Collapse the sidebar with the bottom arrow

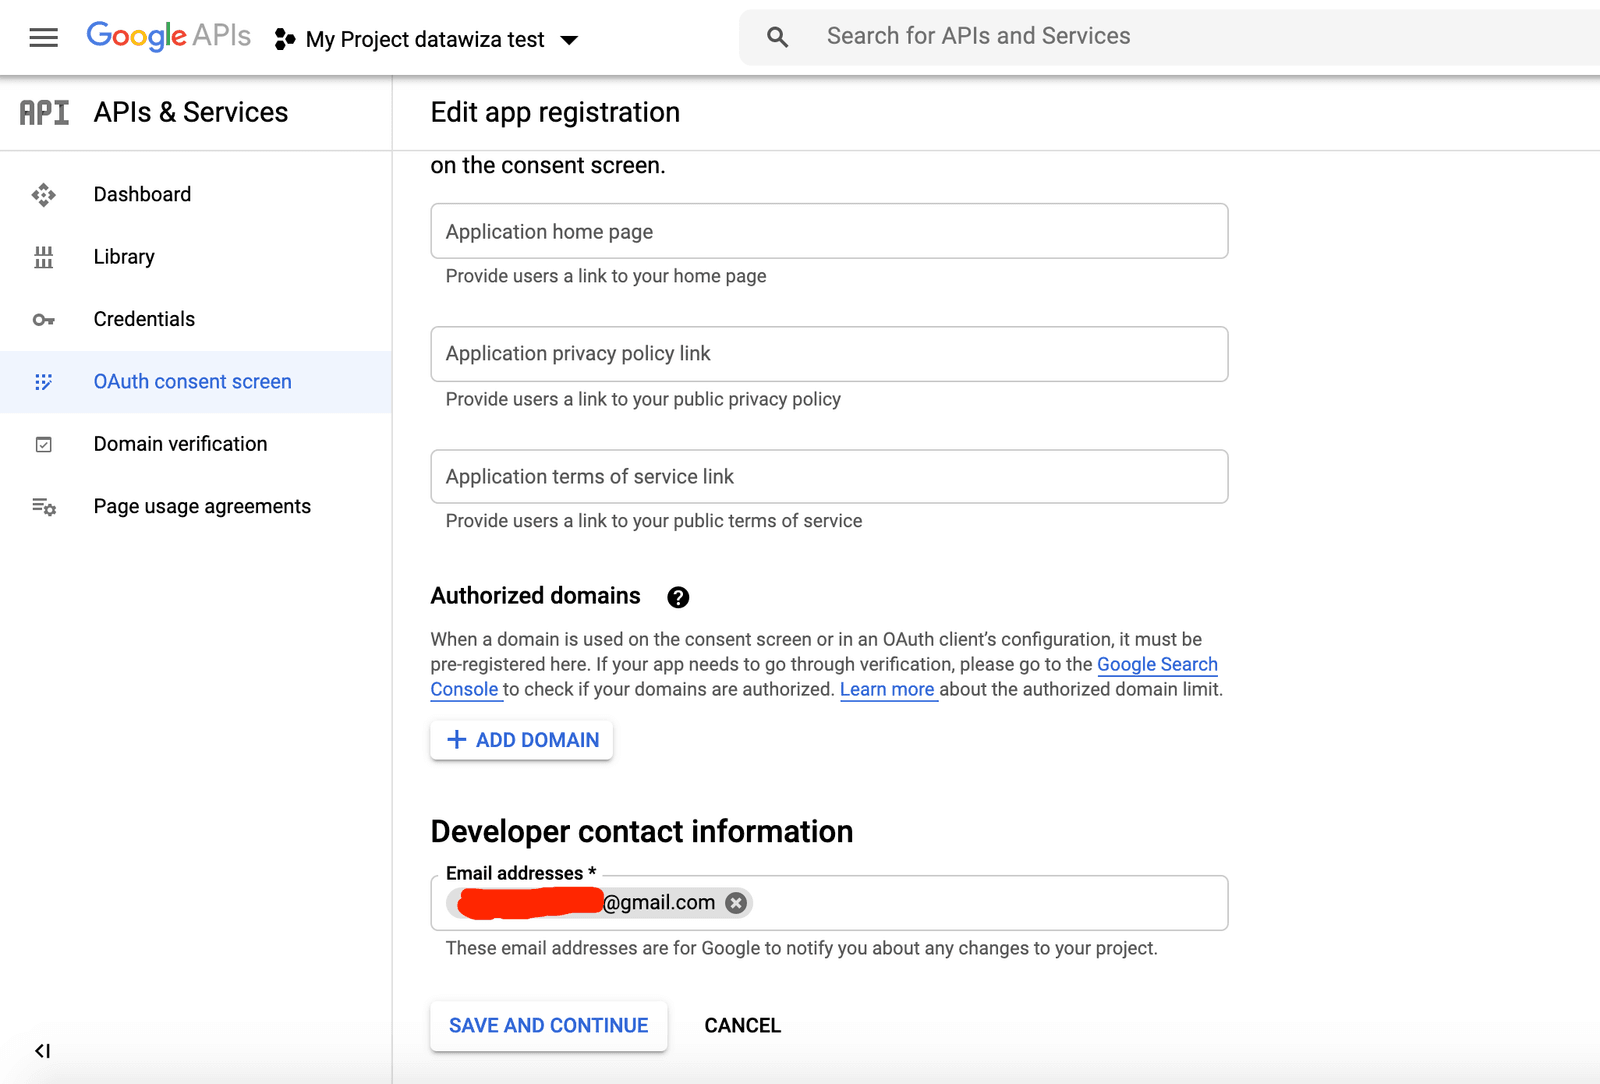(x=42, y=1051)
